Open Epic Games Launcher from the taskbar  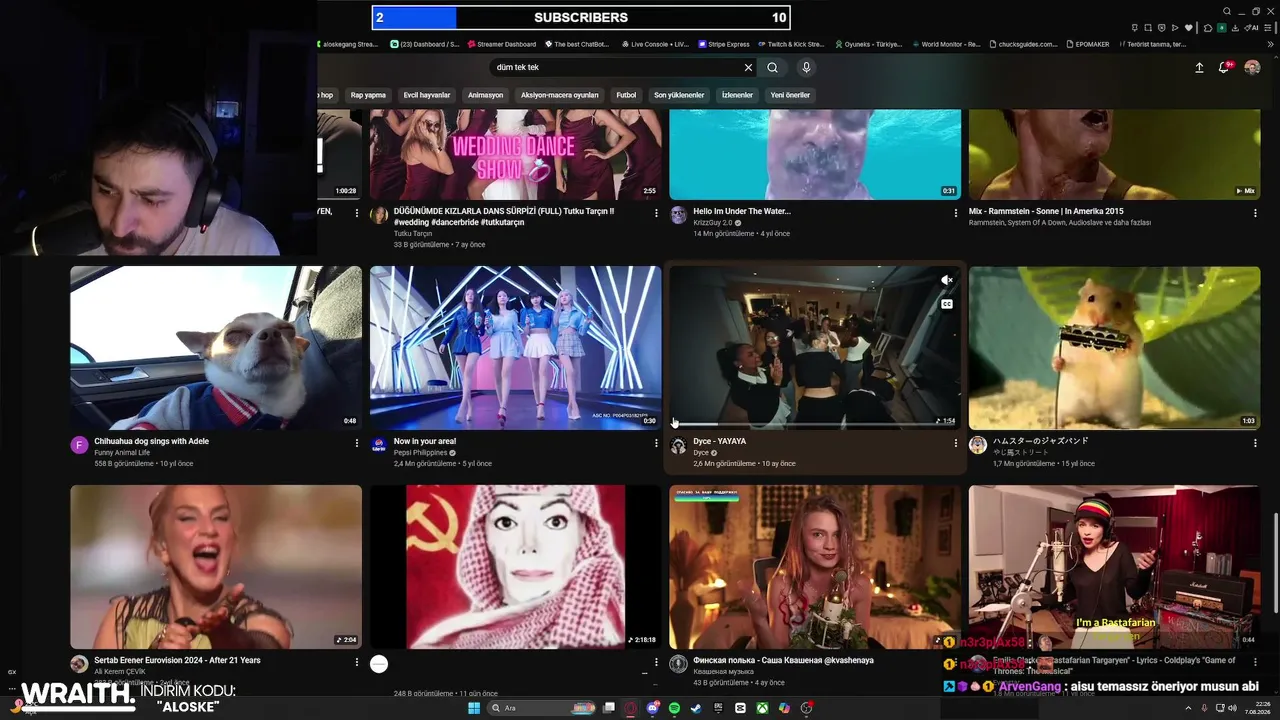point(719,708)
